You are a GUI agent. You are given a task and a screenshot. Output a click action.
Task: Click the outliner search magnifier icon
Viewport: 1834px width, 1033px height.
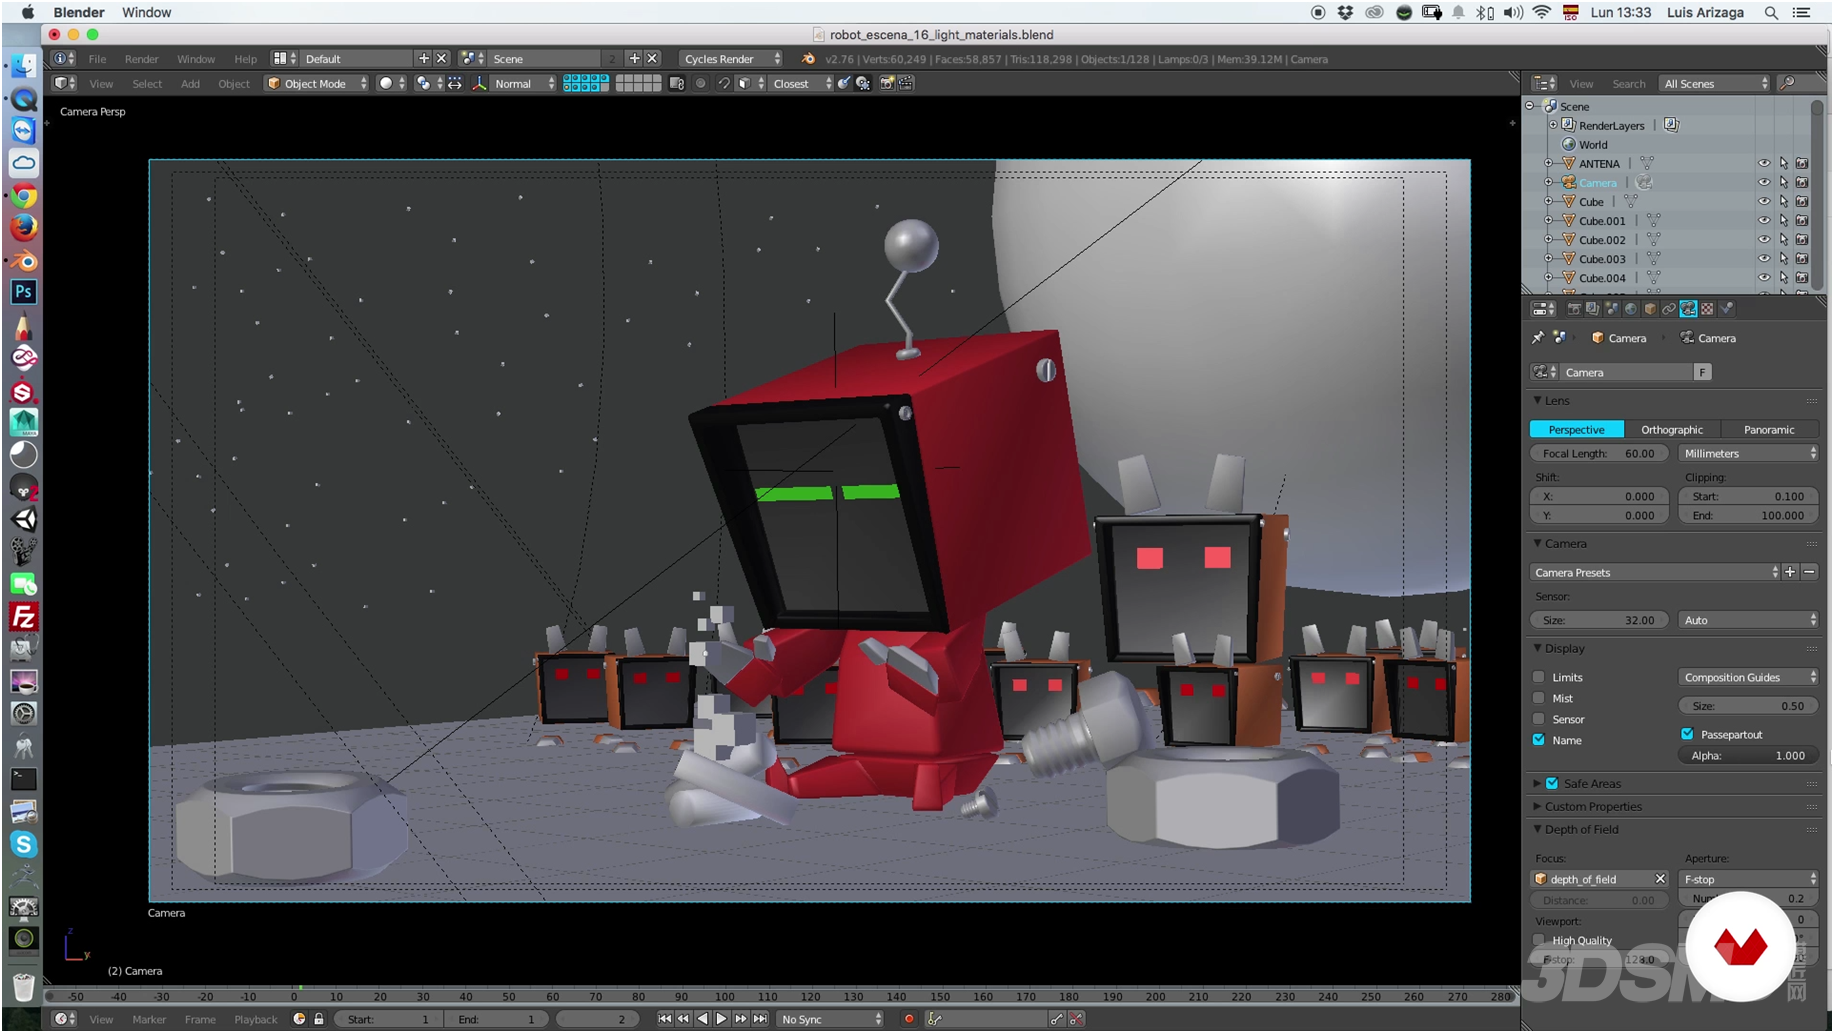click(x=1788, y=83)
